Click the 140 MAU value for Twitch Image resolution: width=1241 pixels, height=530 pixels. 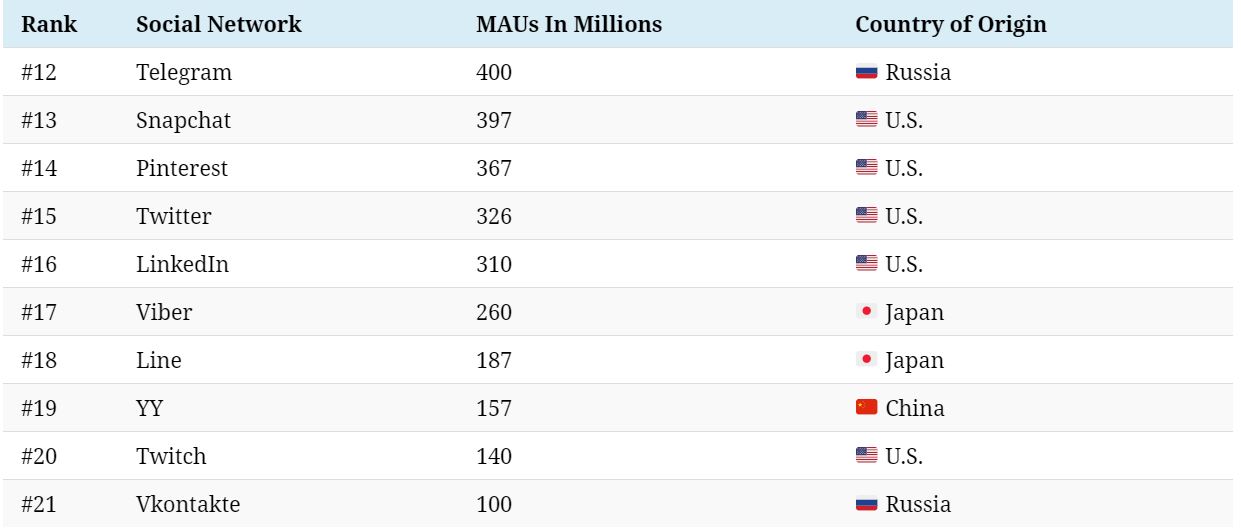pyautogui.click(x=494, y=456)
